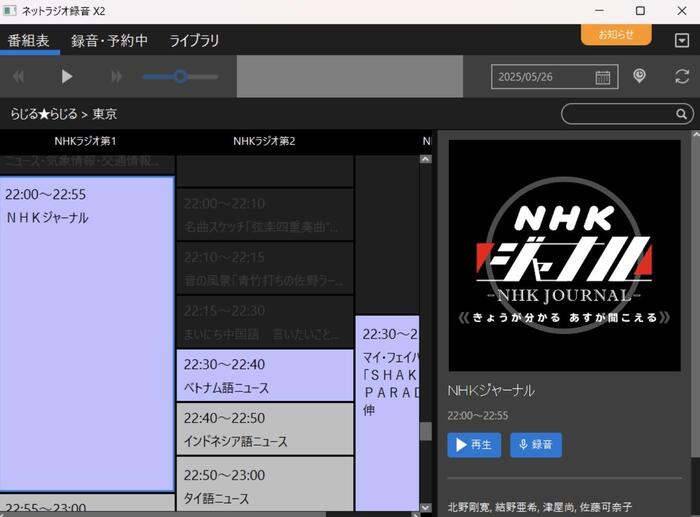Open the top-right dropdown menu box

[682, 41]
